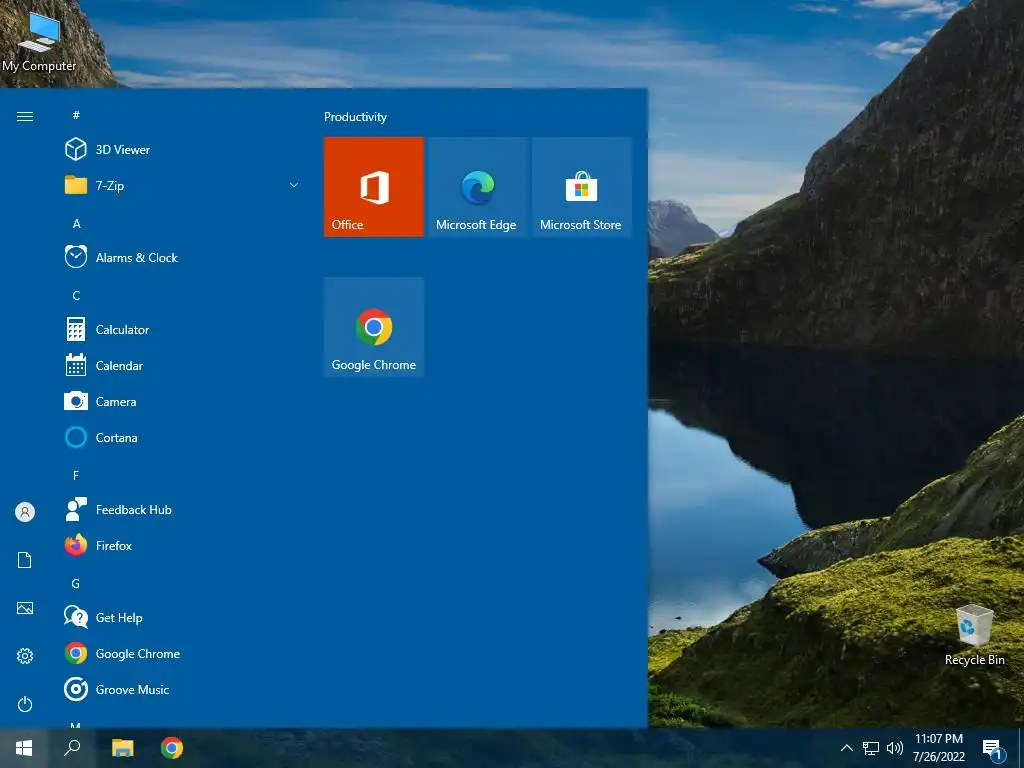Select the Recycle Bin desktop icon
The width and height of the screenshot is (1024, 768).
(x=974, y=635)
